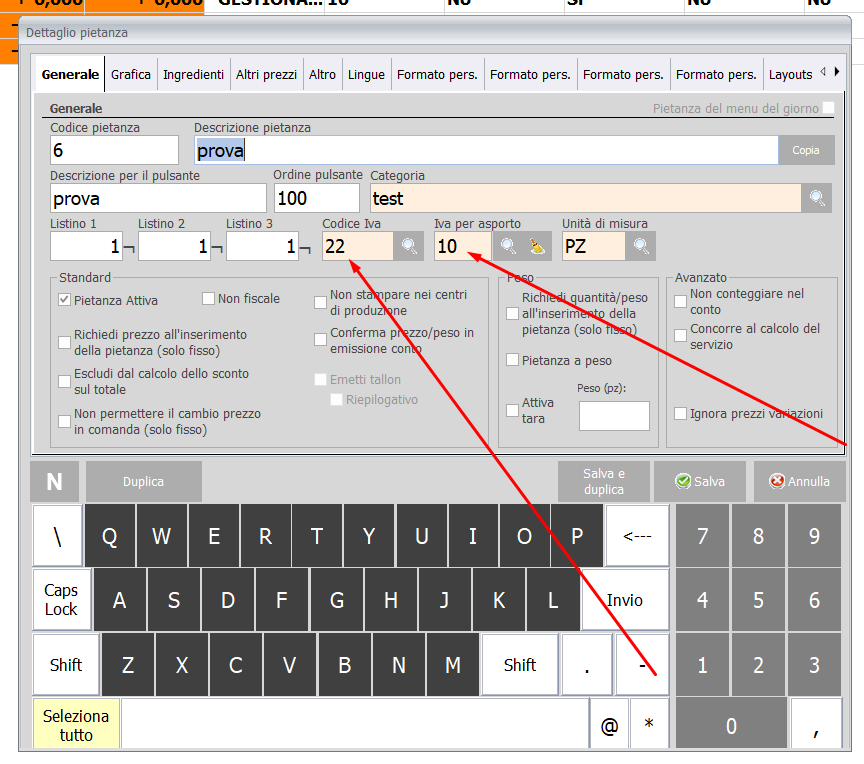Click the Descrizione per il pulsante field
The height and width of the screenshot is (764, 864).
(x=158, y=198)
